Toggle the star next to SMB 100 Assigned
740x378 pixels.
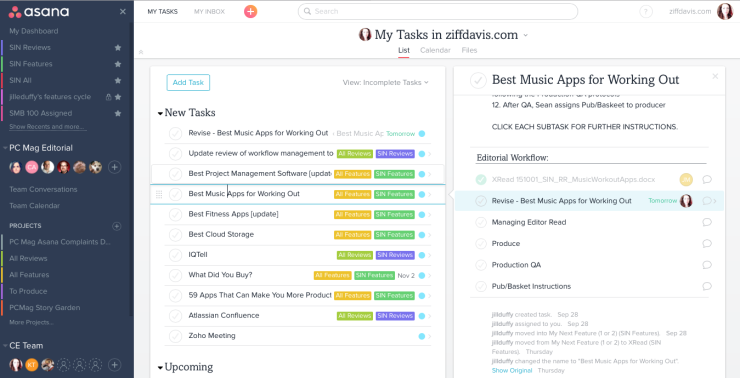pos(118,114)
